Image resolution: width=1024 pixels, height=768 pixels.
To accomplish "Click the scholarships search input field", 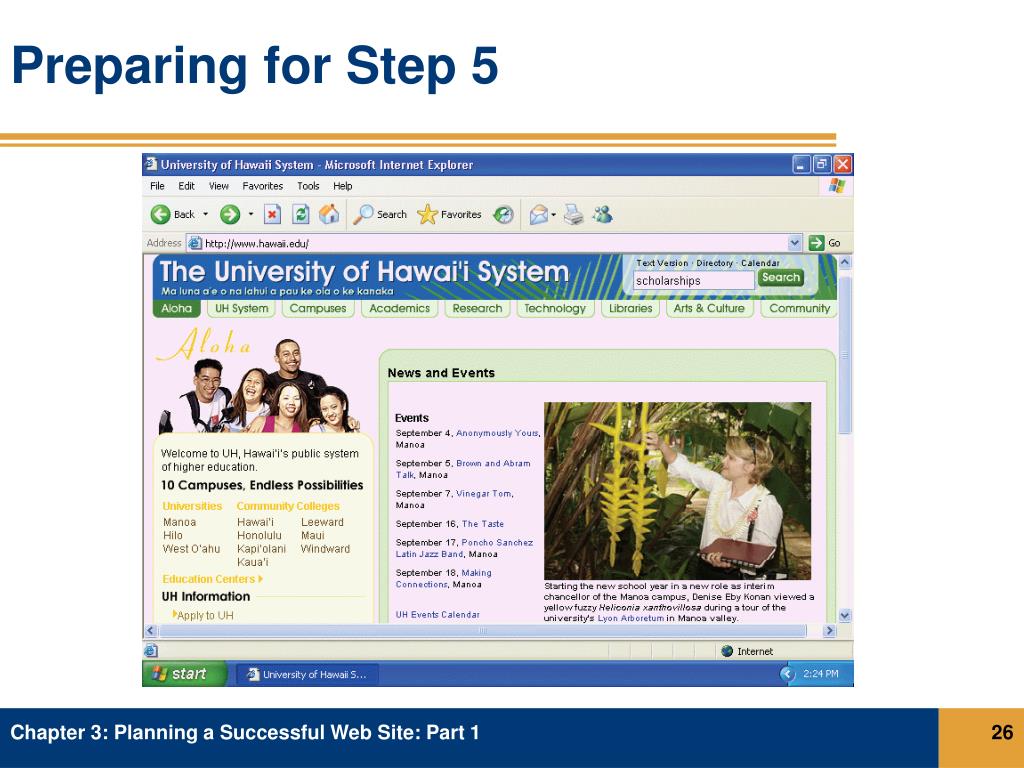I will coord(694,281).
